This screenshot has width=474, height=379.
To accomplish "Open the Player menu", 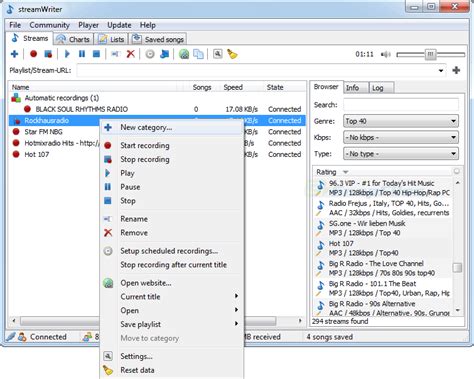I will tap(88, 25).
